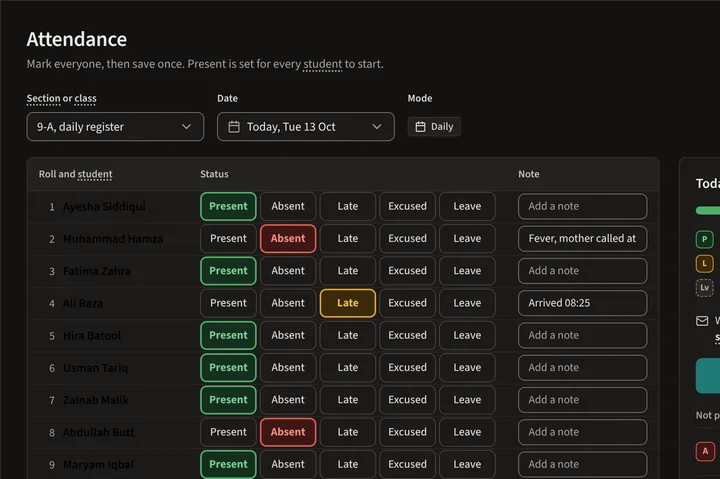
Task: Click the calendar icon on Daily mode button
Action: coord(420,127)
